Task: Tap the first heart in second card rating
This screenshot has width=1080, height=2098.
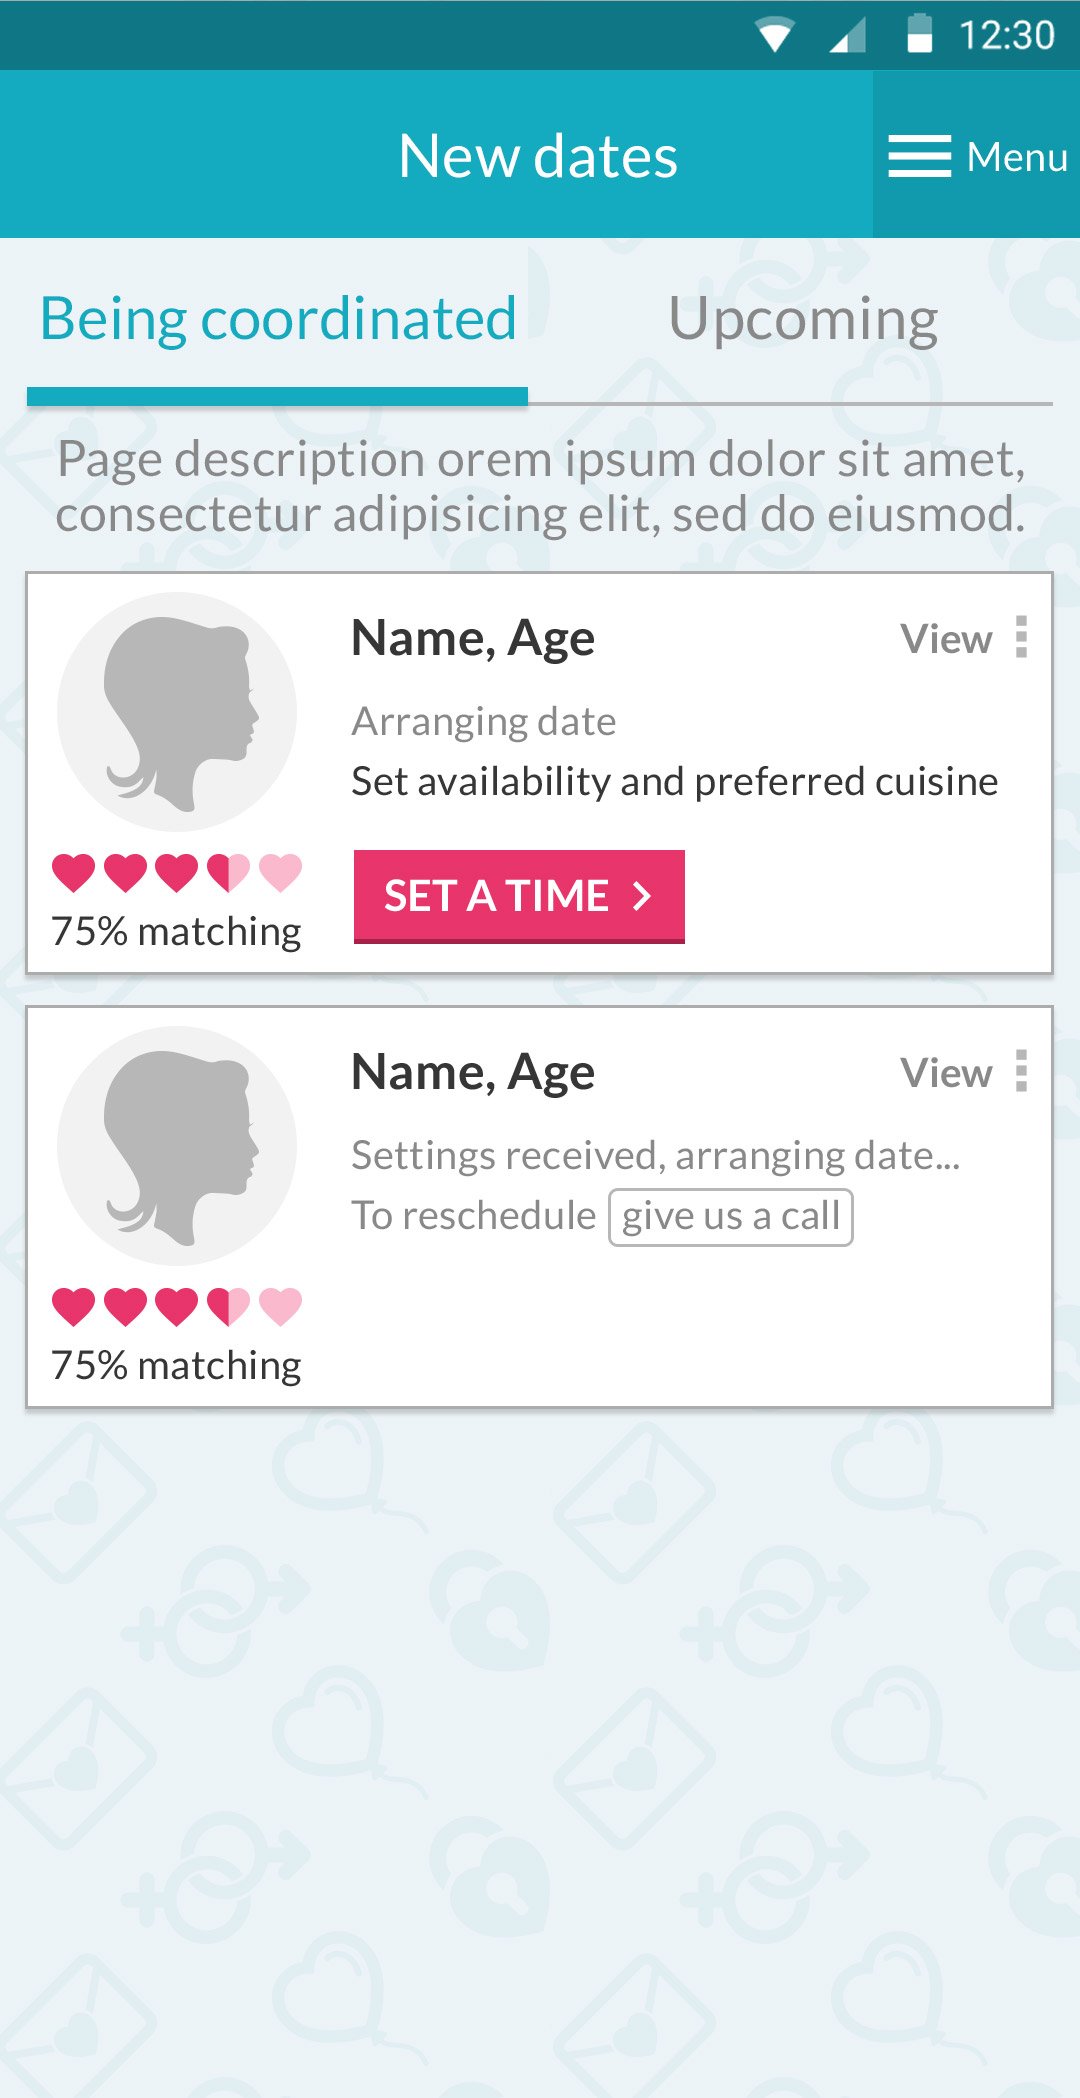Action: coord(73,1307)
